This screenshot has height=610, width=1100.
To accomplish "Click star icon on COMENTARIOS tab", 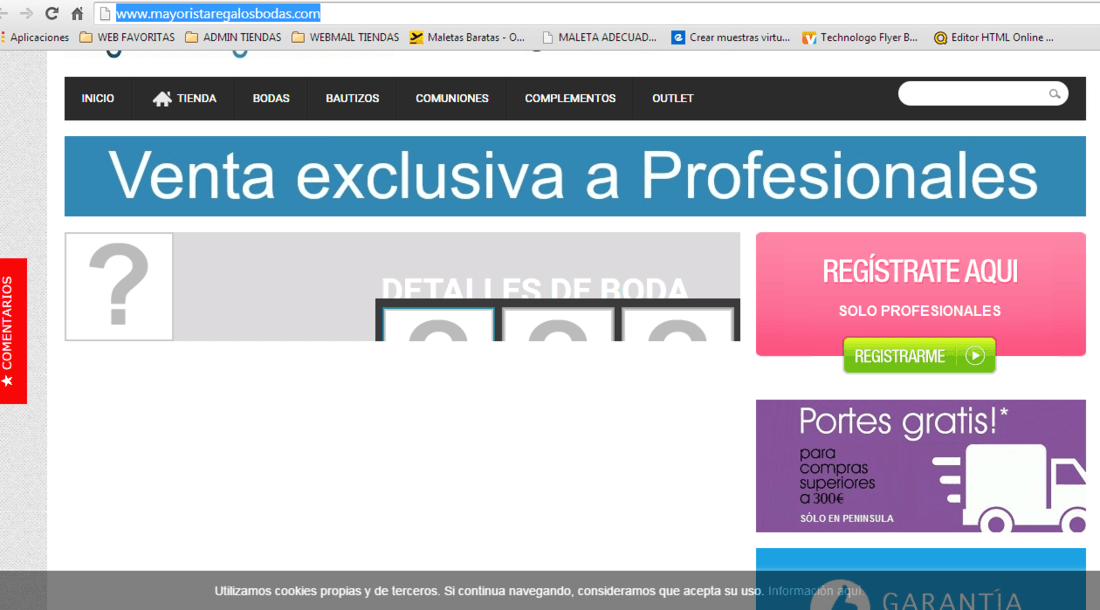I will [x=7, y=381].
